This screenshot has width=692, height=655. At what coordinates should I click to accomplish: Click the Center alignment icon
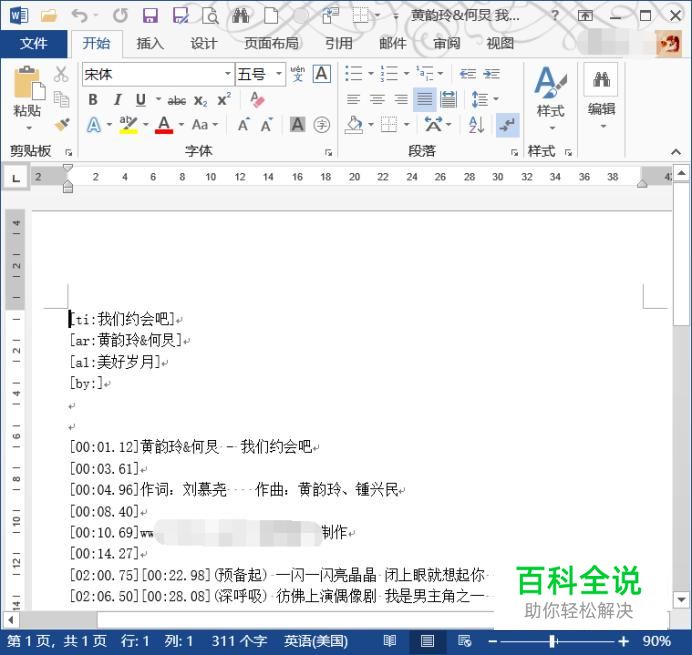[x=377, y=99]
